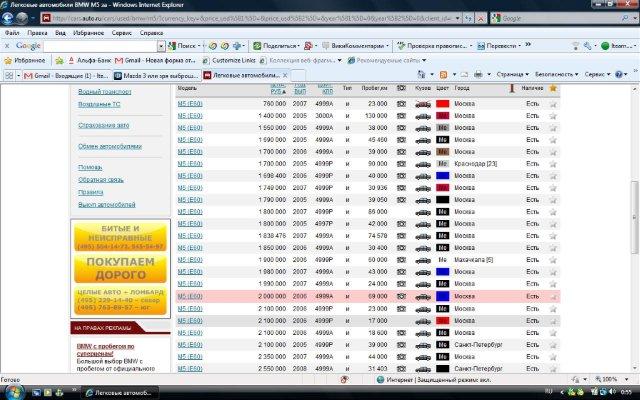
Task: Click the camera icon in the table header
Action: (x=400, y=89)
